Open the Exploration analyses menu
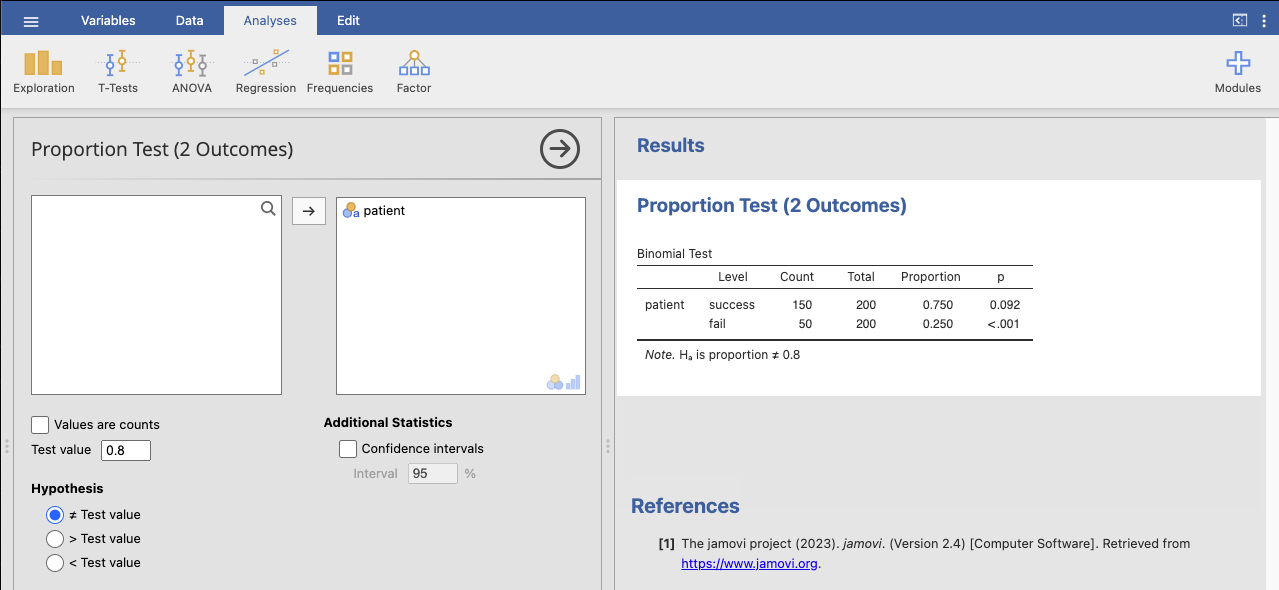1279x590 pixels. point(43,72)
